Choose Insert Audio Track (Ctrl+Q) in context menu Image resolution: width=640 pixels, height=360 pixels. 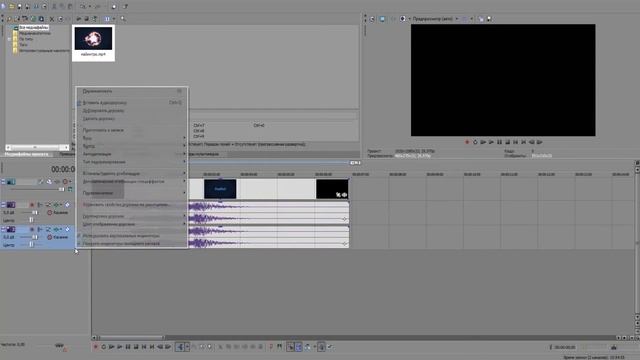(131, 103)
